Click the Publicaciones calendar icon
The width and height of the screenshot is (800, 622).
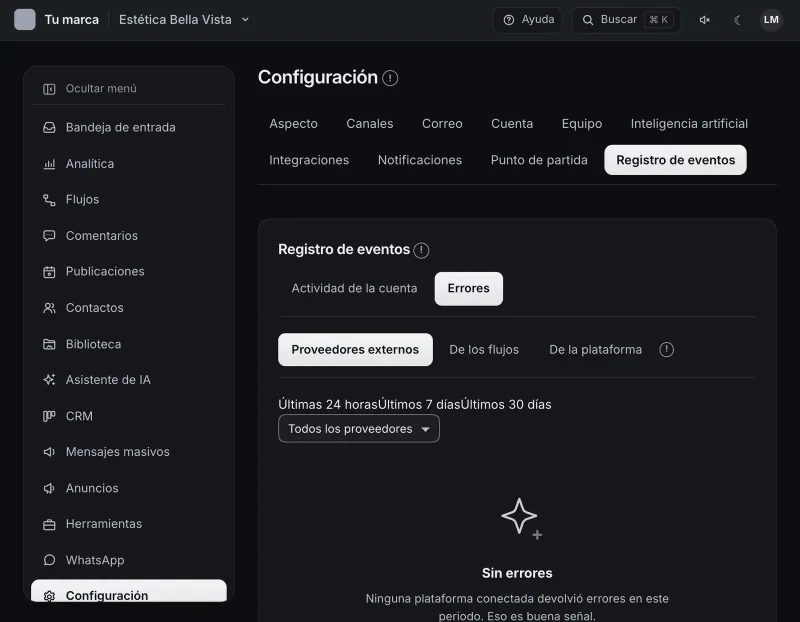click(49, 272)
